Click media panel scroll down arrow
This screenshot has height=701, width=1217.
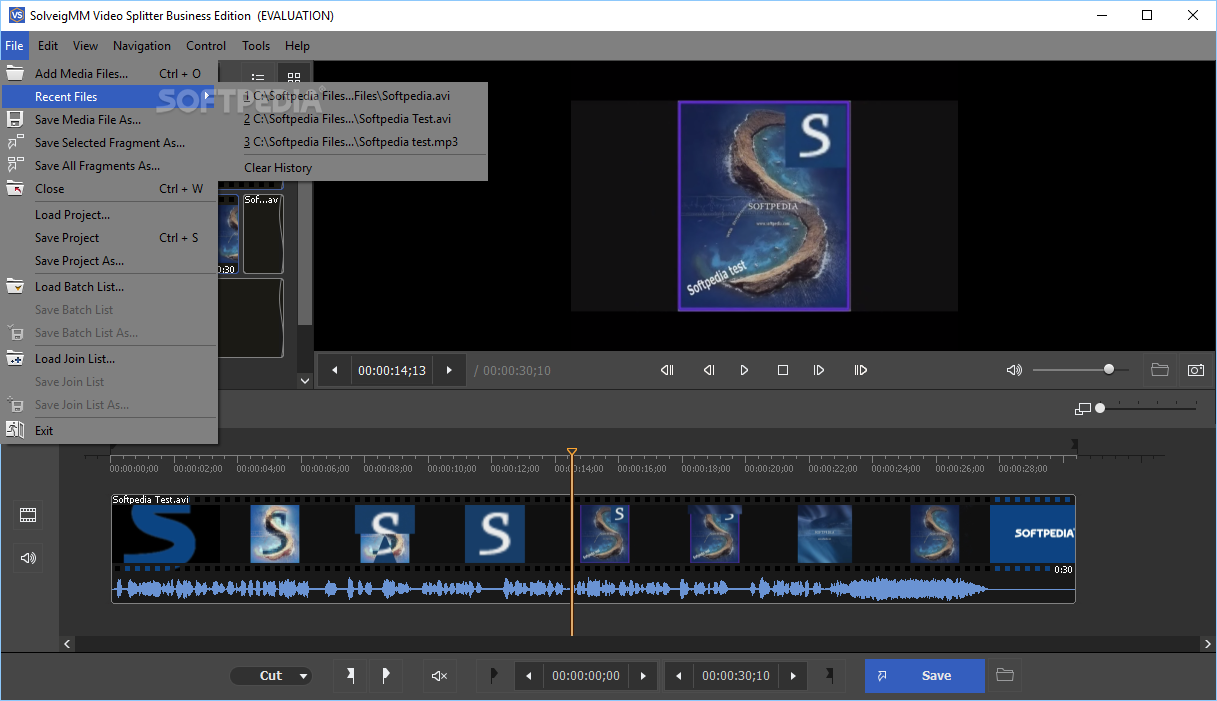[305, 380]
